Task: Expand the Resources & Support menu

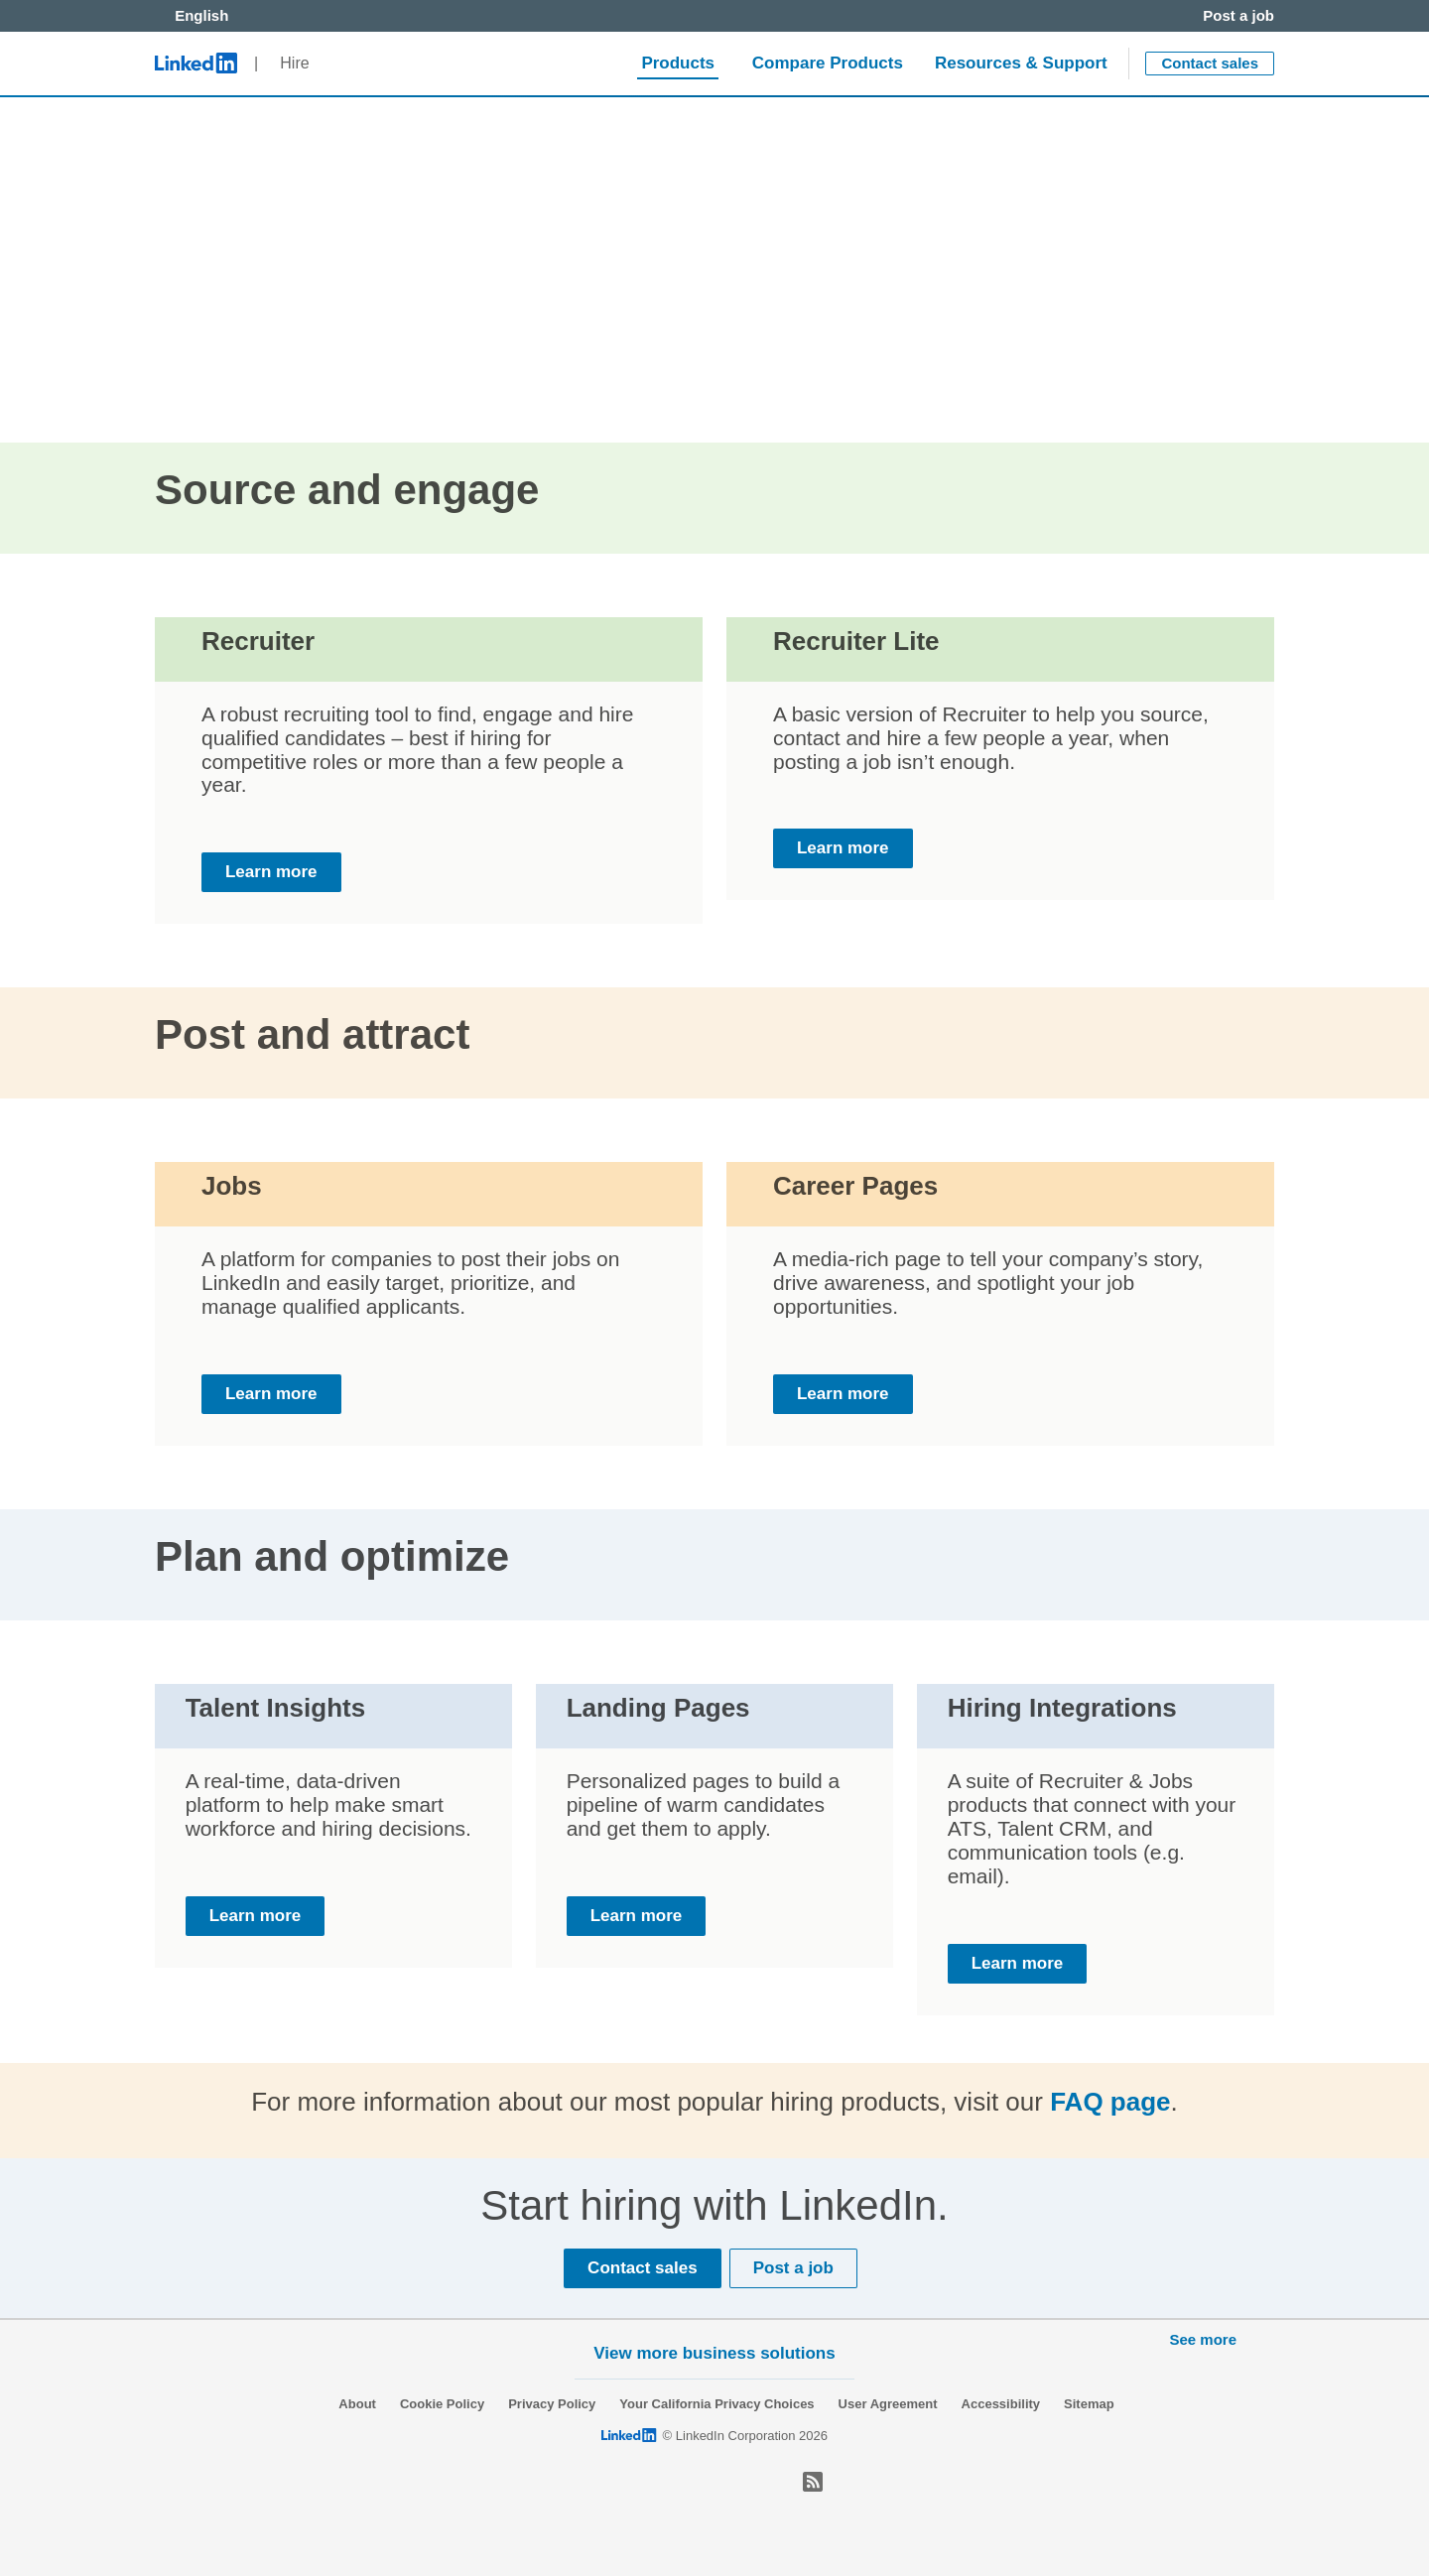Action: (x=1020, y=63)
